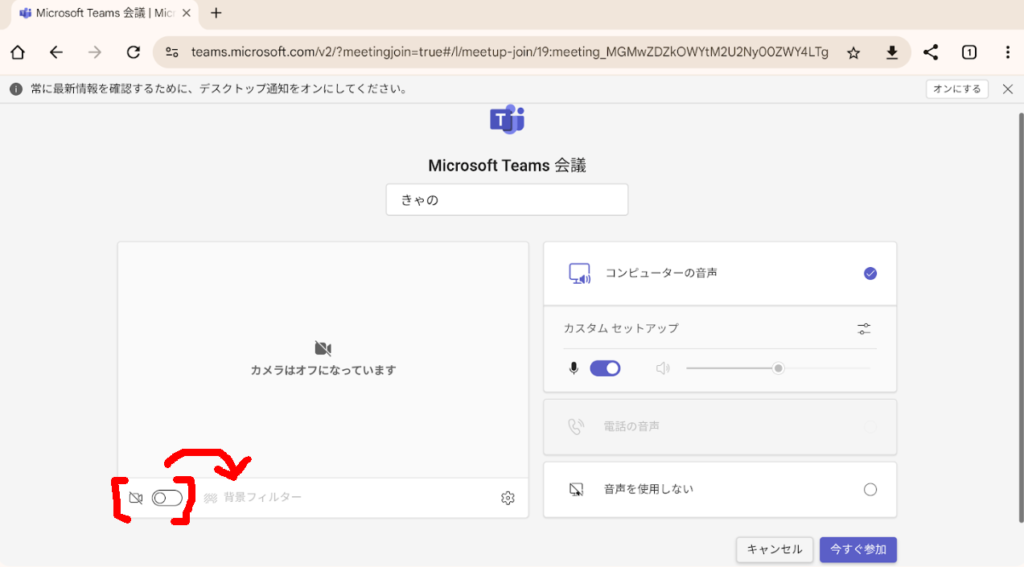The width and height of the screenshot is (1024, 567).
Task: Turn on desktop notifications with オンにする
Action: point(957,89)
